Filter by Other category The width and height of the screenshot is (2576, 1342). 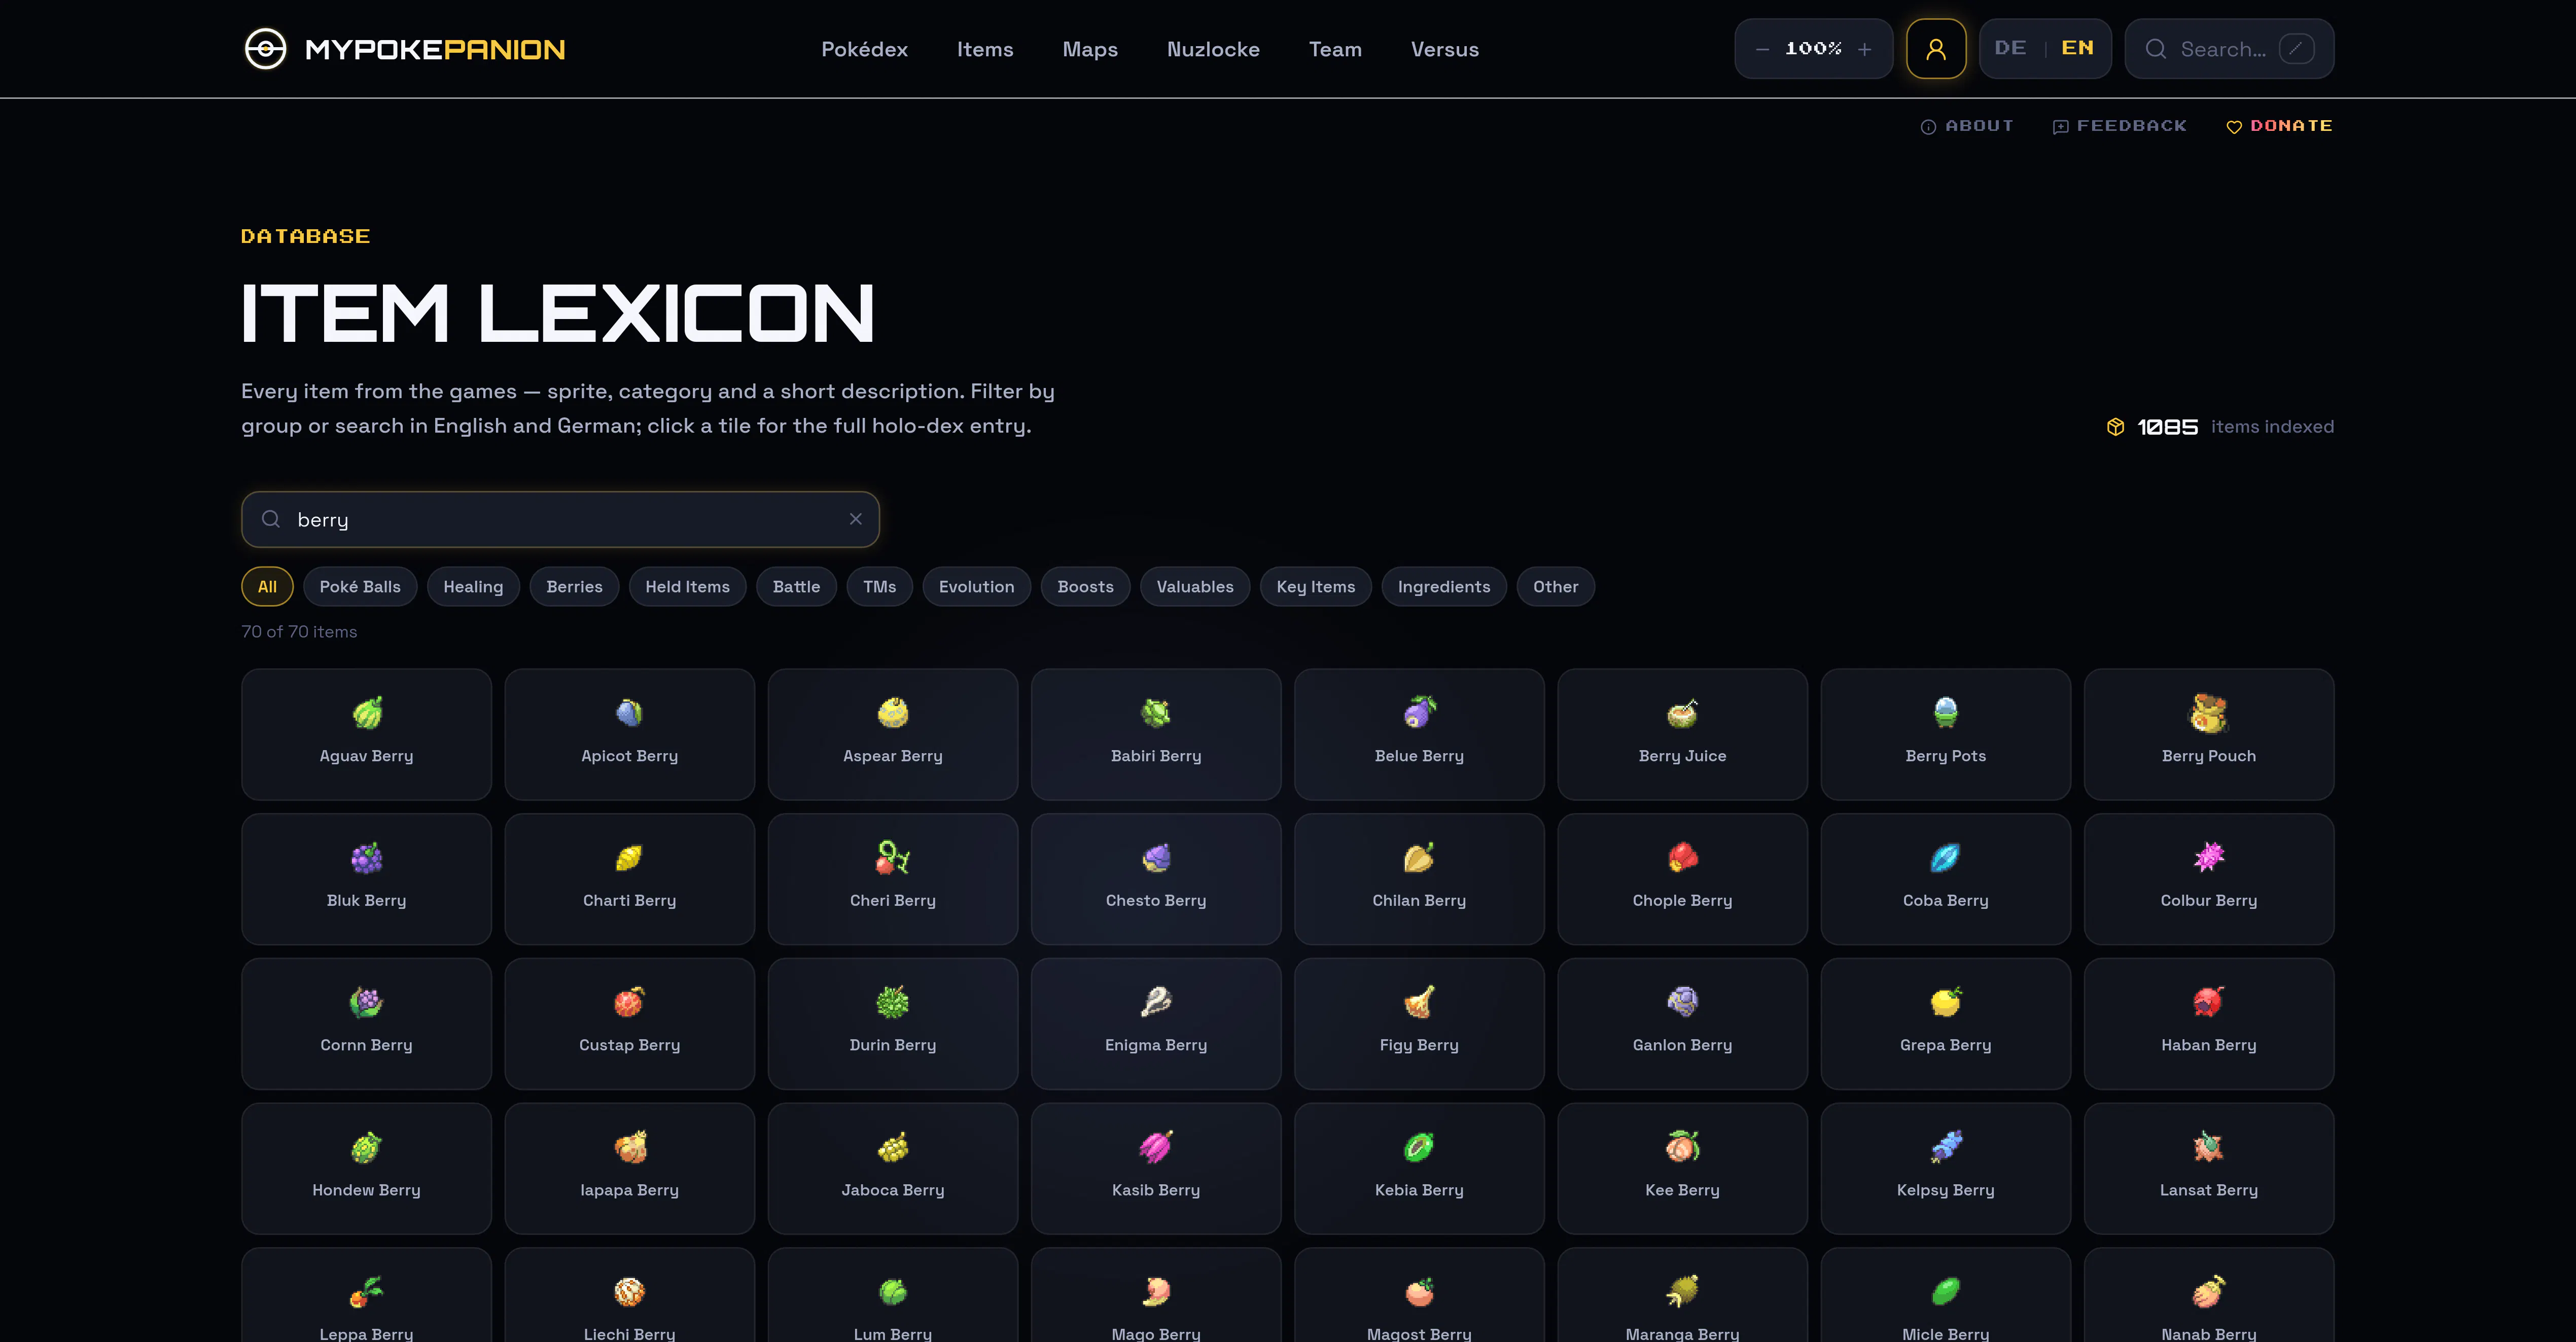point(1556,587)
